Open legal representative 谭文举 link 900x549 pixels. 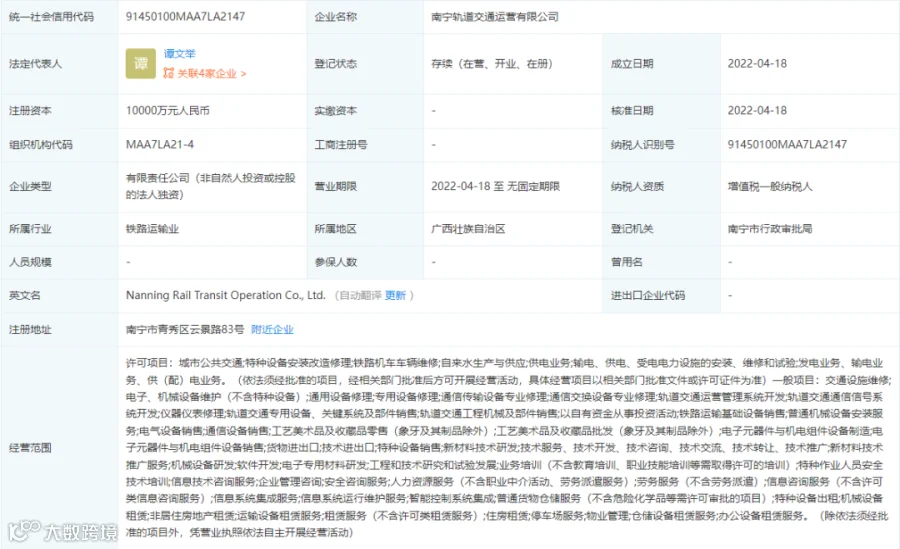click(x=180, y=54)
